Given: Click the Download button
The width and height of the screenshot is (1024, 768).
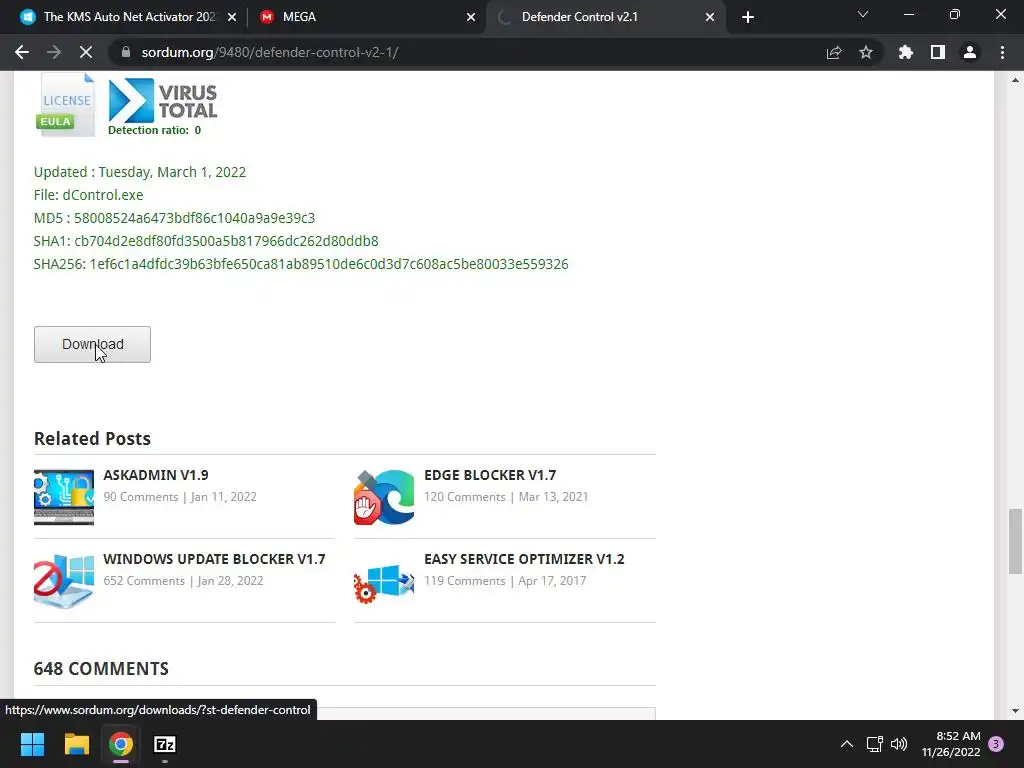Looking at the screenshot, I should [x=92, y=344].
